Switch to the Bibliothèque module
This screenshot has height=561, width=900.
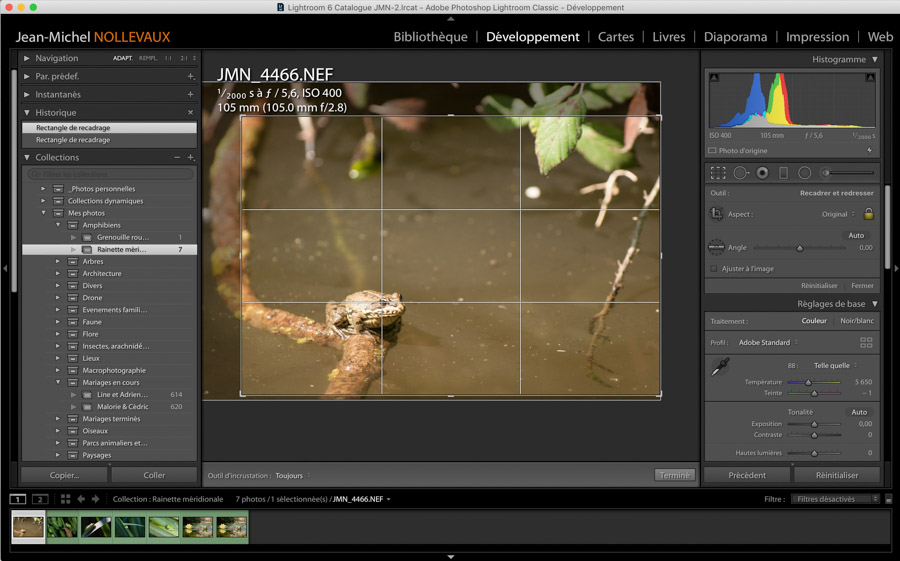(x=430, y=37)
